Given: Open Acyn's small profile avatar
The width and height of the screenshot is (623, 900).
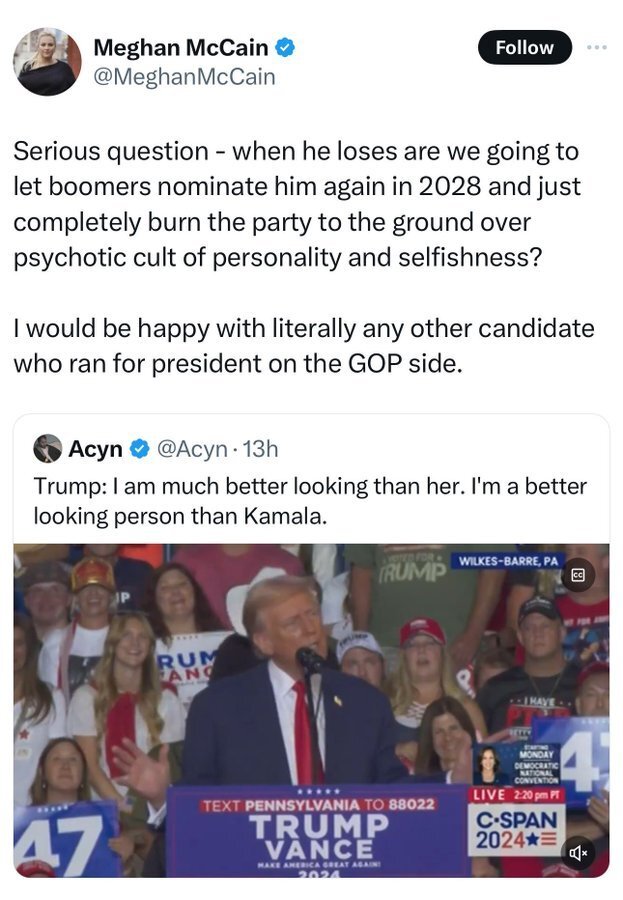Looking at the screenshot, I should click(x=47, y=448).
